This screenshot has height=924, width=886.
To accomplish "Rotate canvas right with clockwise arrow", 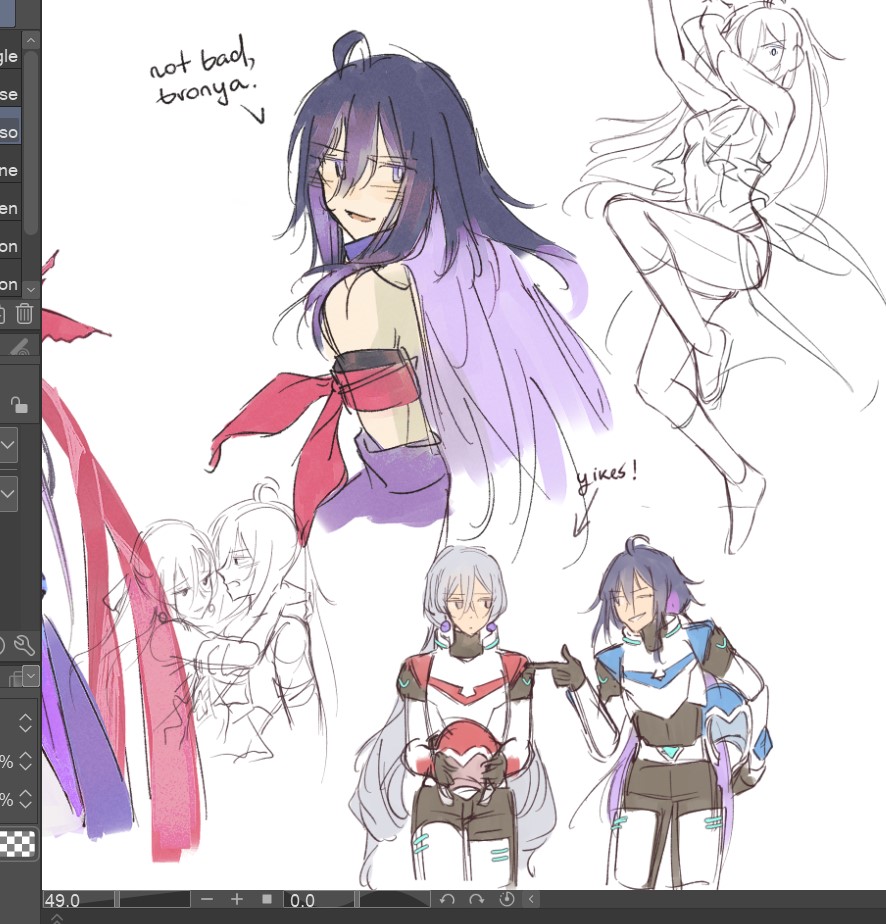I will pos(477,899).
